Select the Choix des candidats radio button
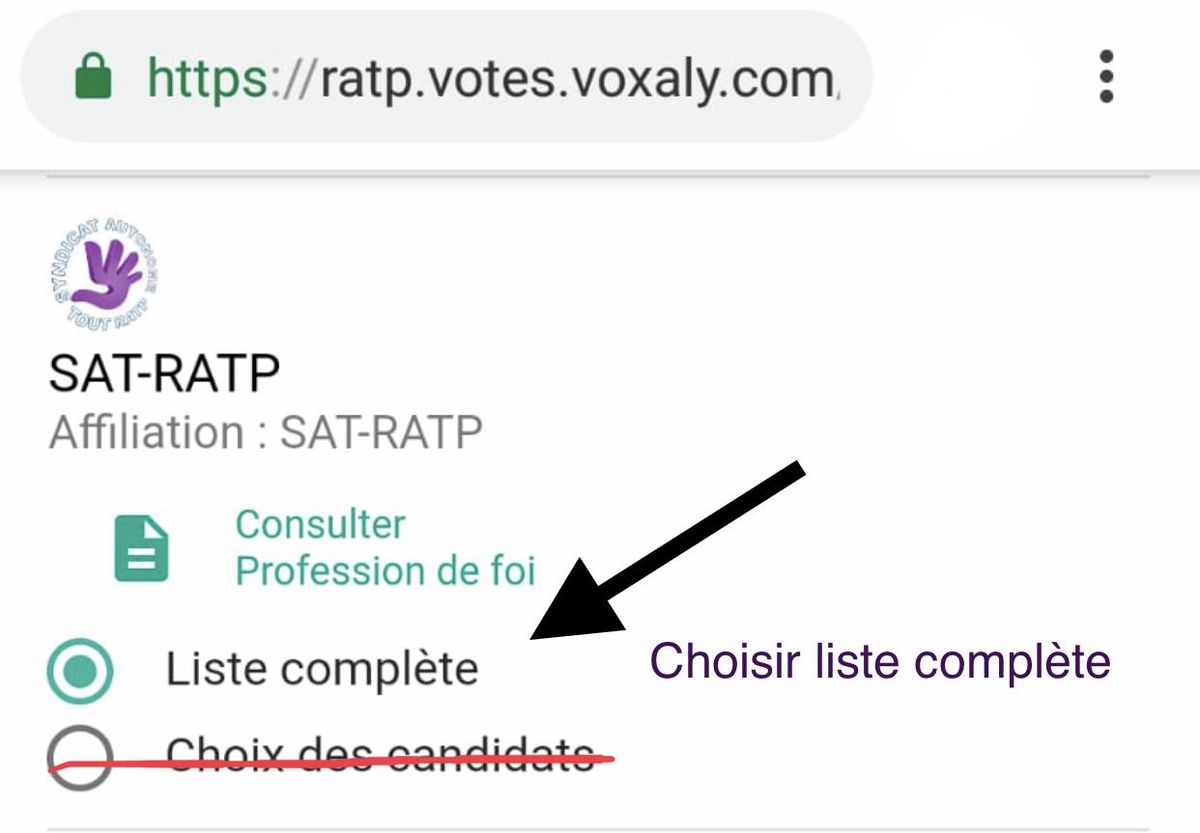The image size is (1200, 833). click(x=79, y=756)
